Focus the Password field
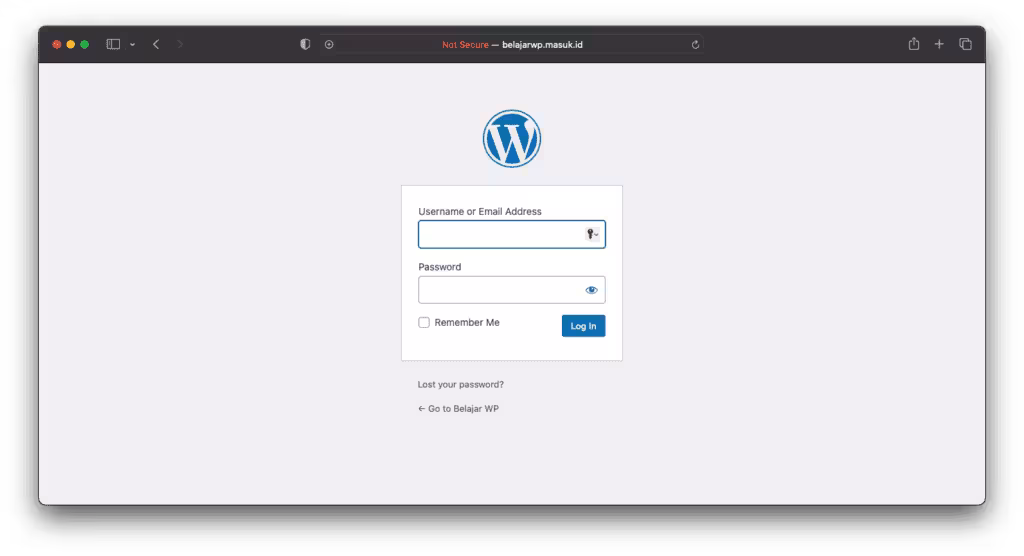Screen dimensions: 1024x556 (511, 290)
